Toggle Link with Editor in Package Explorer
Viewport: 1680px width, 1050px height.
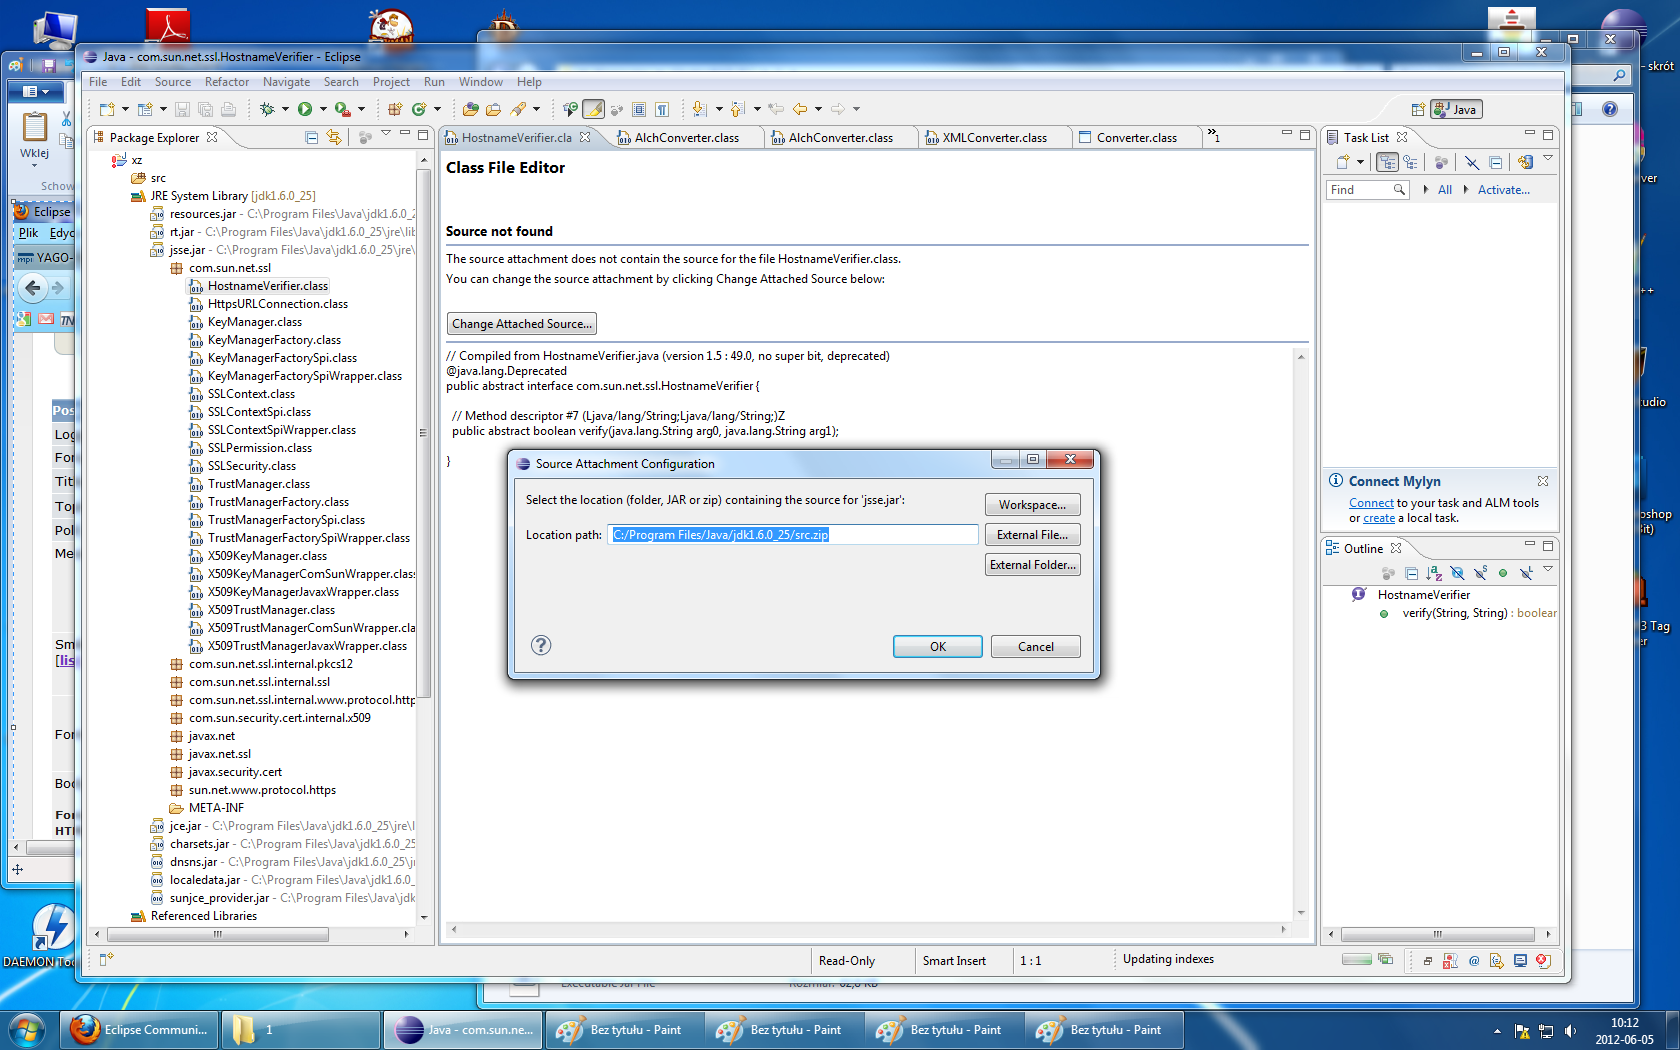point(334,137)
